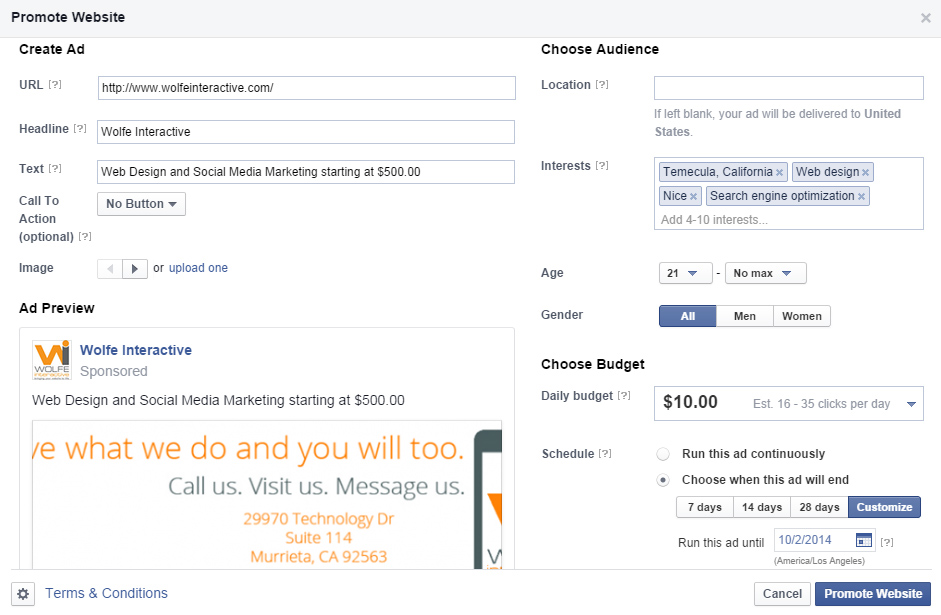
Task: Open the Call To Action help tooltip
Action: (x=85, y=236)
